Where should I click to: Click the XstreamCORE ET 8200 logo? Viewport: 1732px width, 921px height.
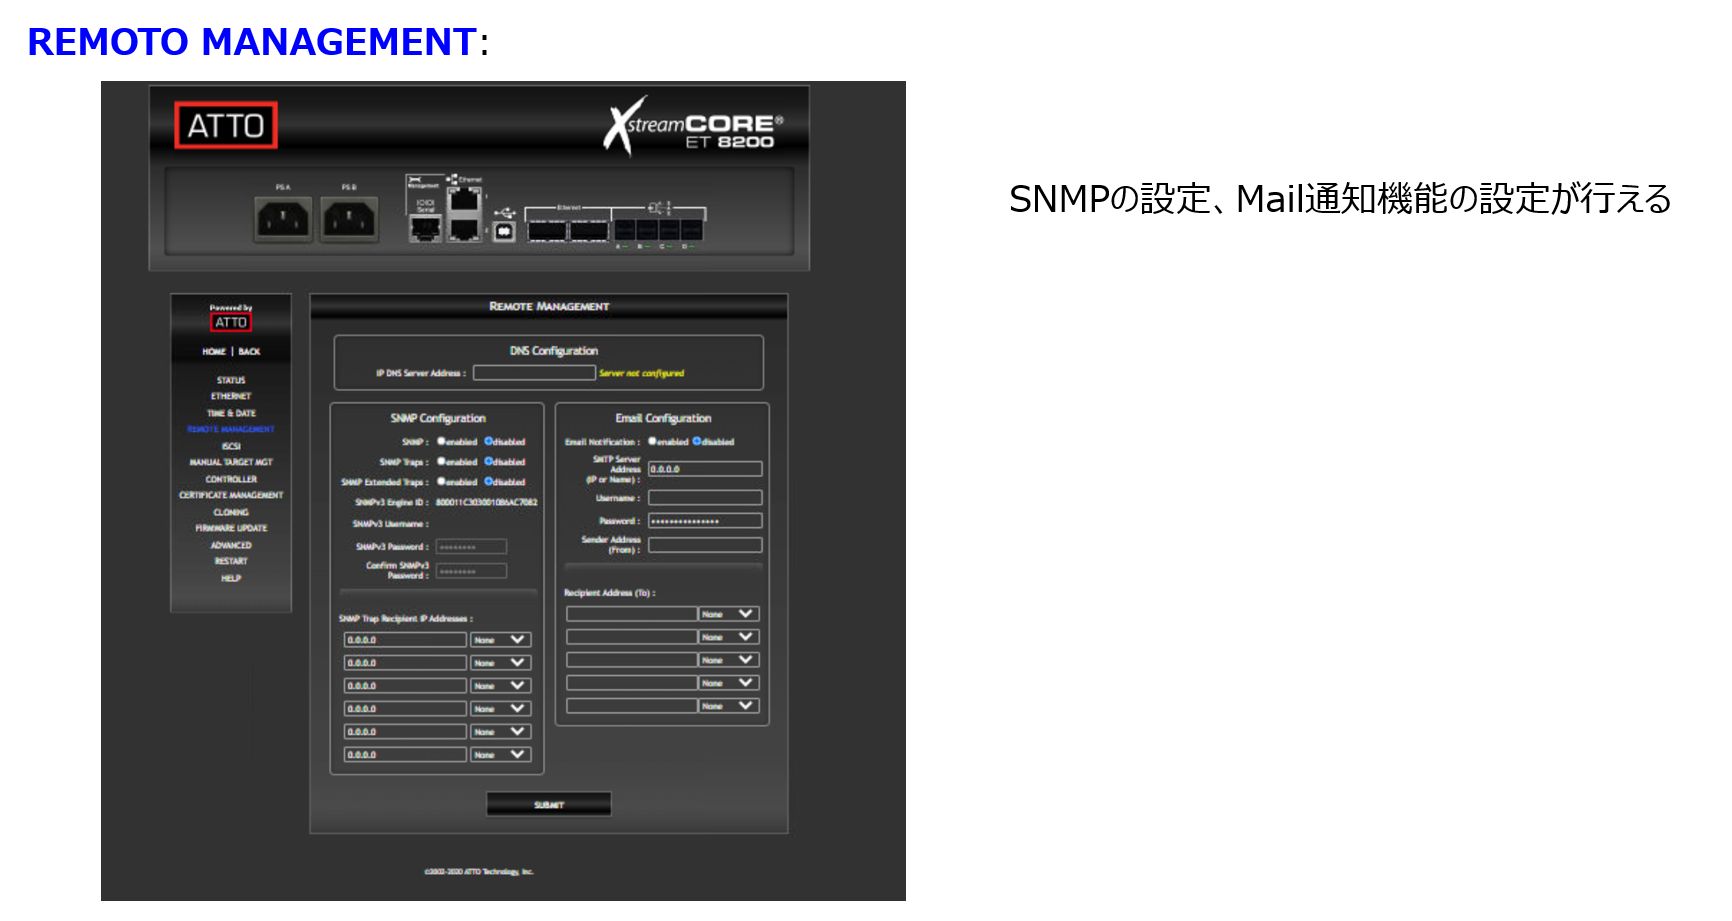tap(693, 127)
